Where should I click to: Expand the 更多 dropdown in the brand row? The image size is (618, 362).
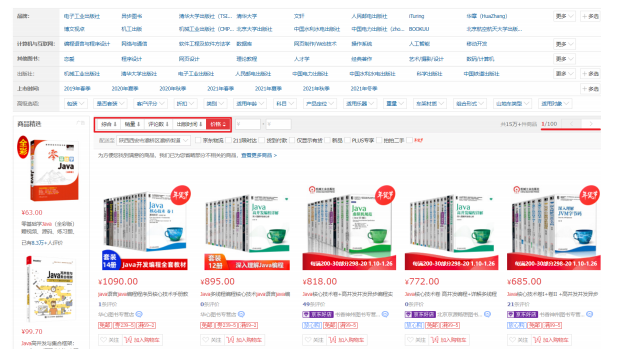(x=564, y=16)
